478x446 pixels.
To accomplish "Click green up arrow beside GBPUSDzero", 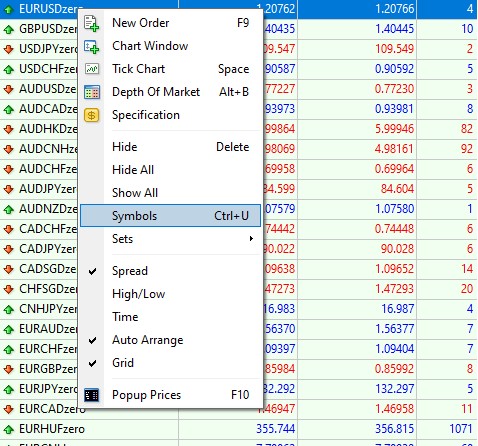I will point(9,29).
